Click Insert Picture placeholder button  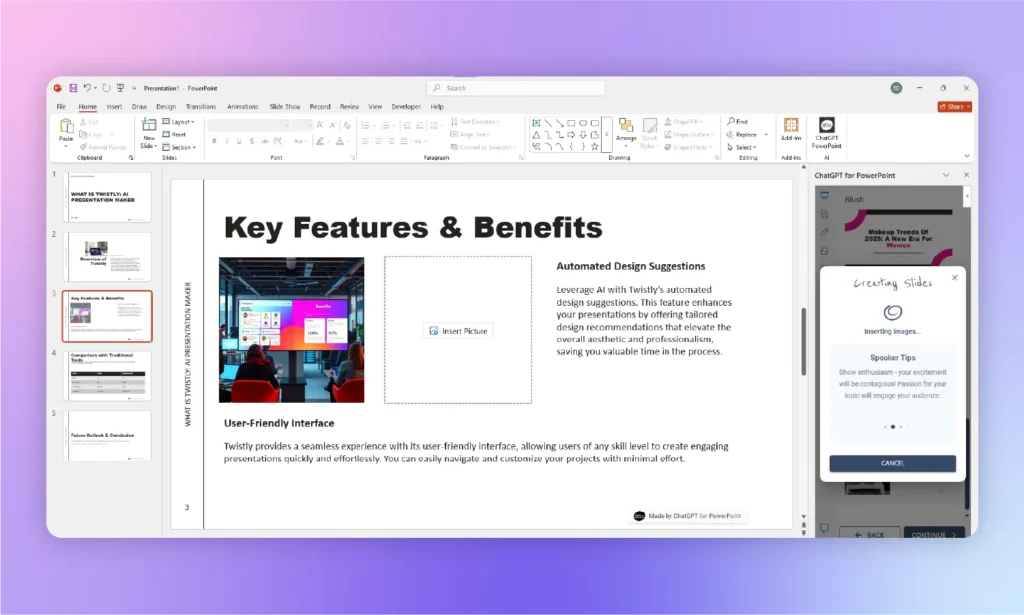click(x=458, y=331)
